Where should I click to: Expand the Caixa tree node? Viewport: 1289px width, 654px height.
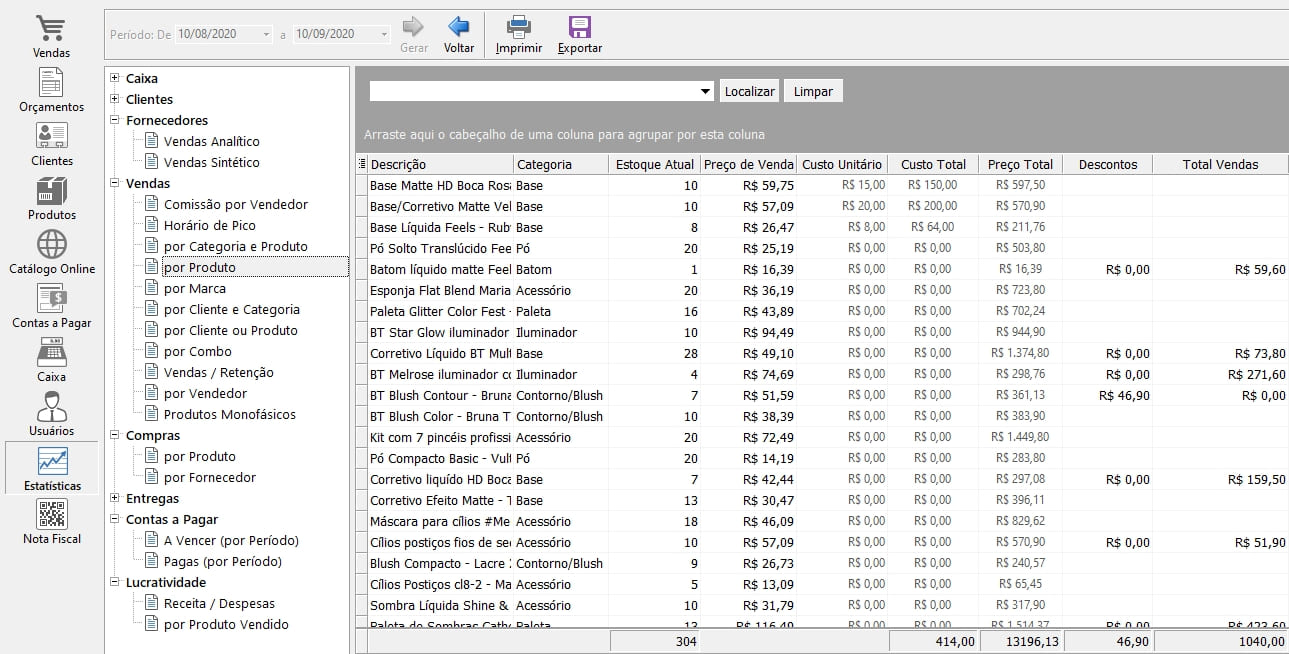tap(115, 78)
